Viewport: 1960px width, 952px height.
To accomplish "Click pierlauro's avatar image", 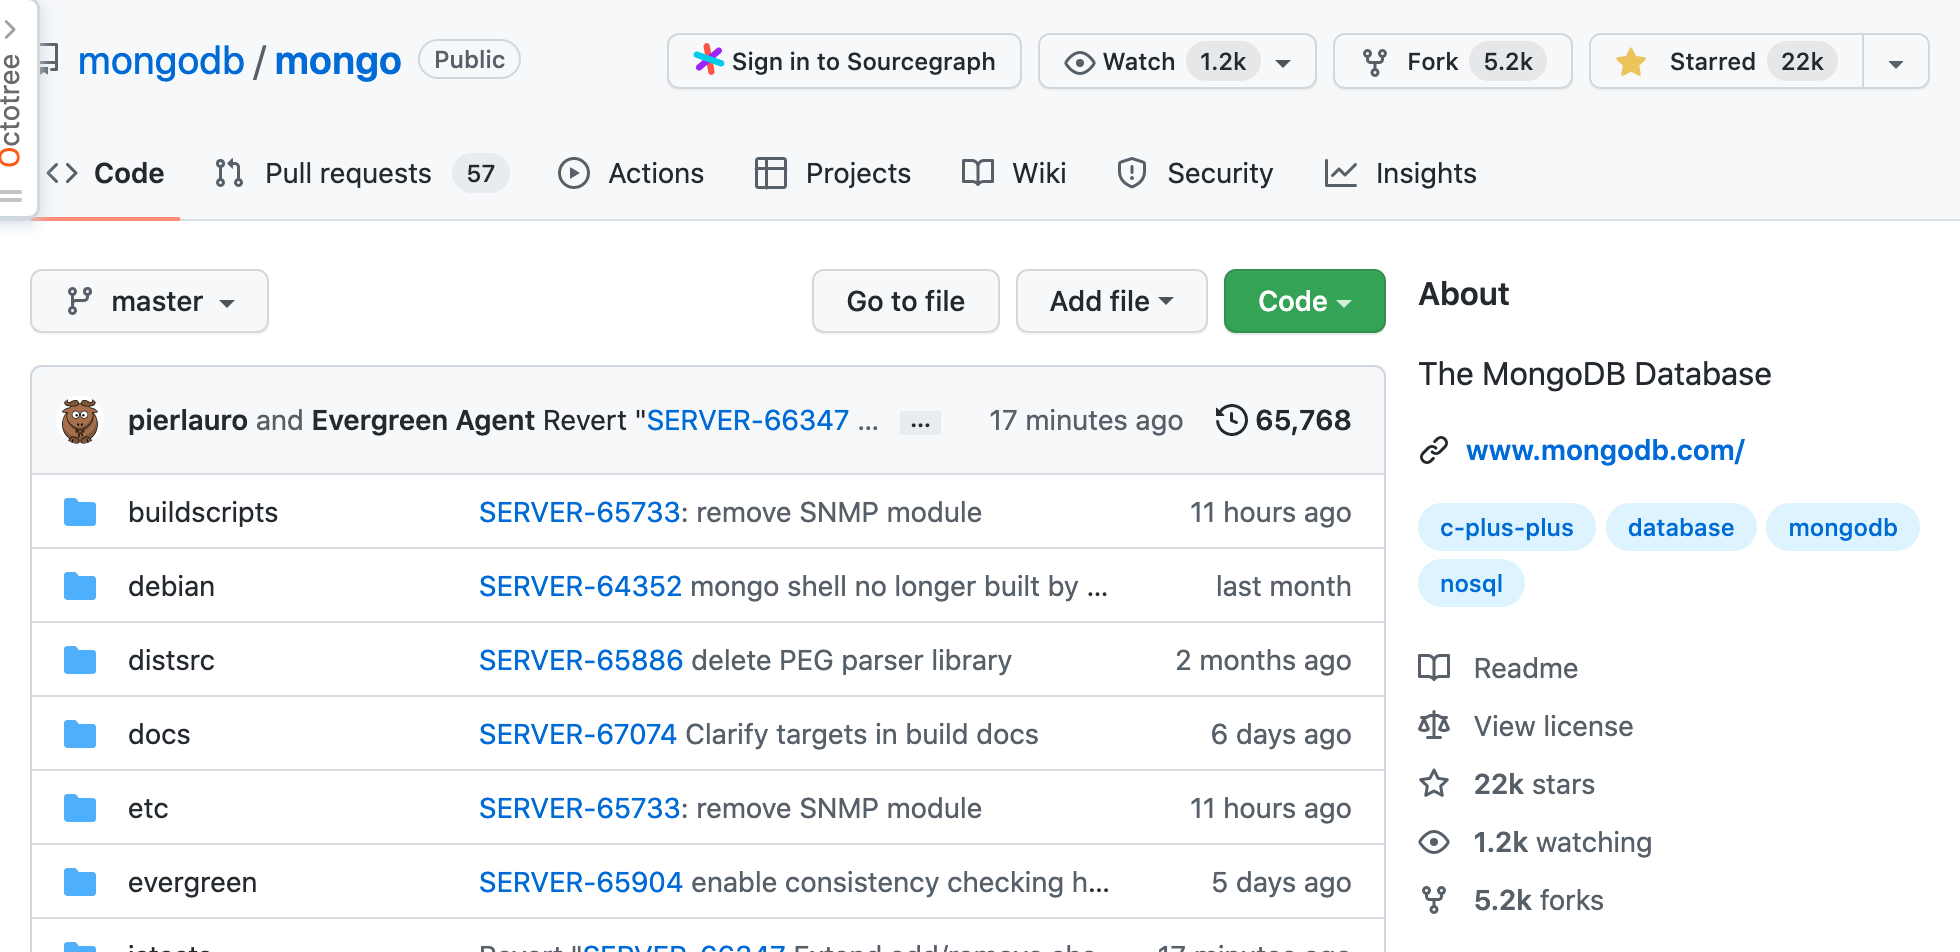I will point(80,421).
